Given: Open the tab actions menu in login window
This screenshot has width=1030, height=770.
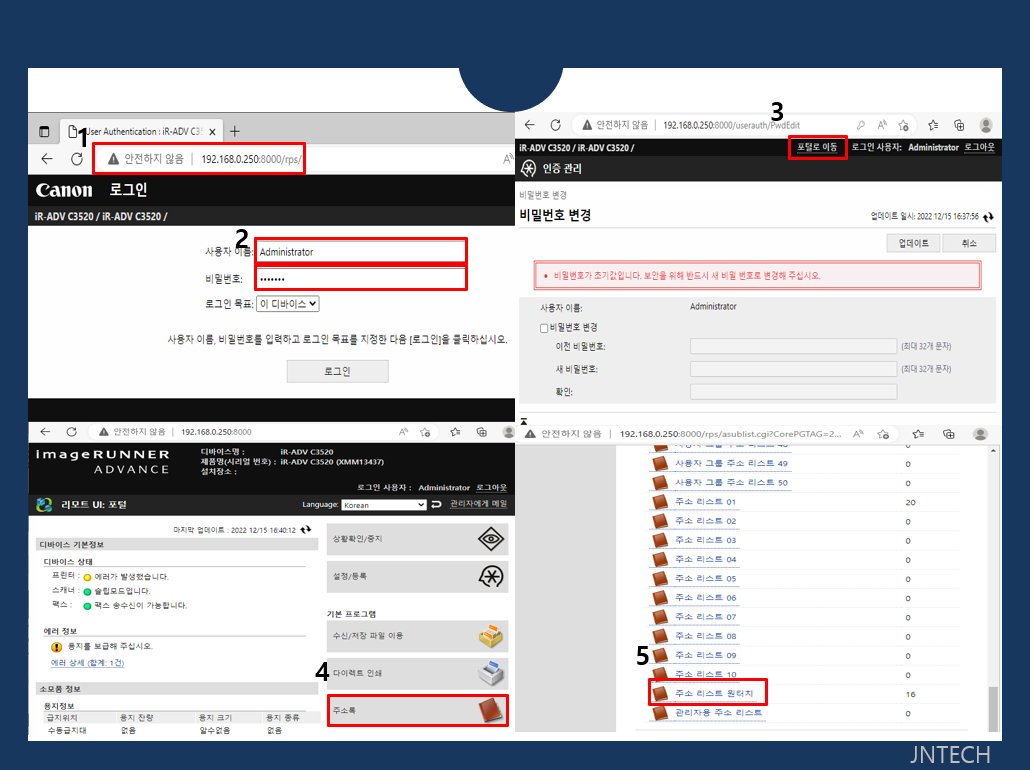Looking at the screenshot, I should pos(44,131).
